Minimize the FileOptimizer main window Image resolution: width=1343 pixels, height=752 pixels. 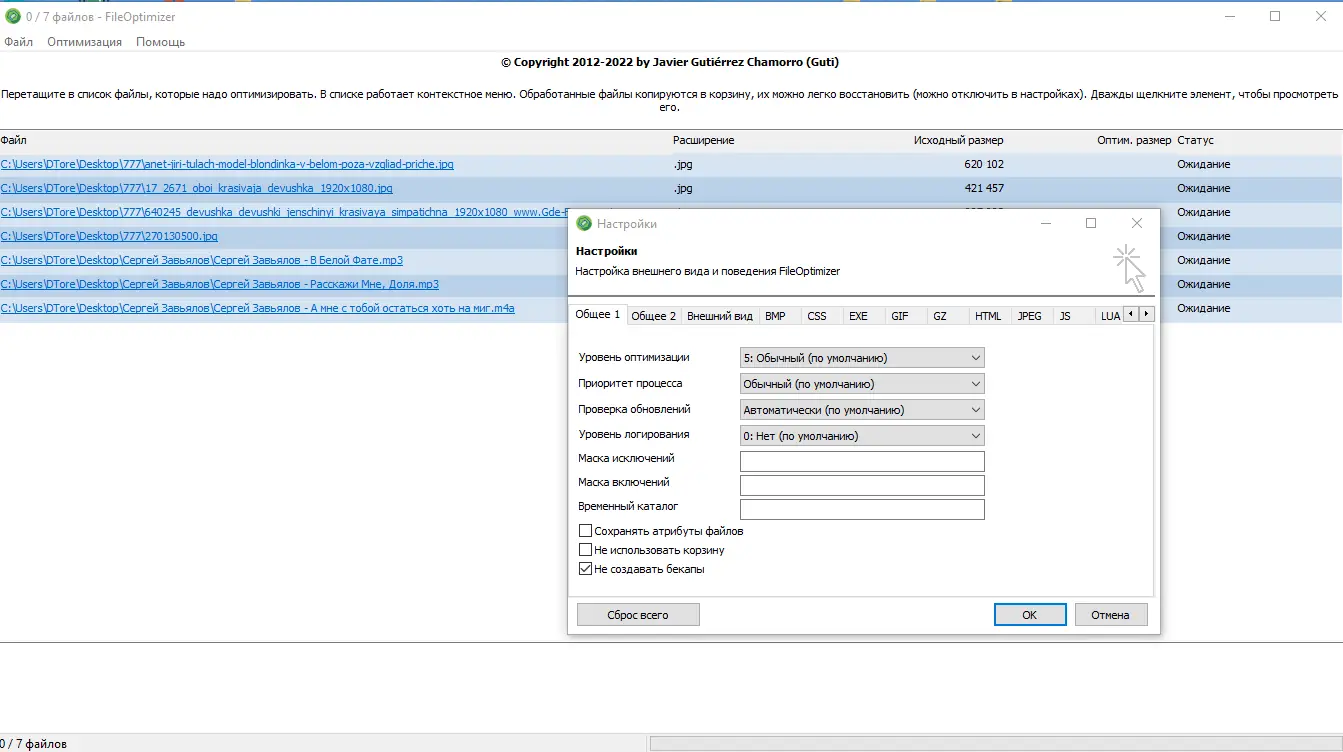click(x=1229, y=16)
